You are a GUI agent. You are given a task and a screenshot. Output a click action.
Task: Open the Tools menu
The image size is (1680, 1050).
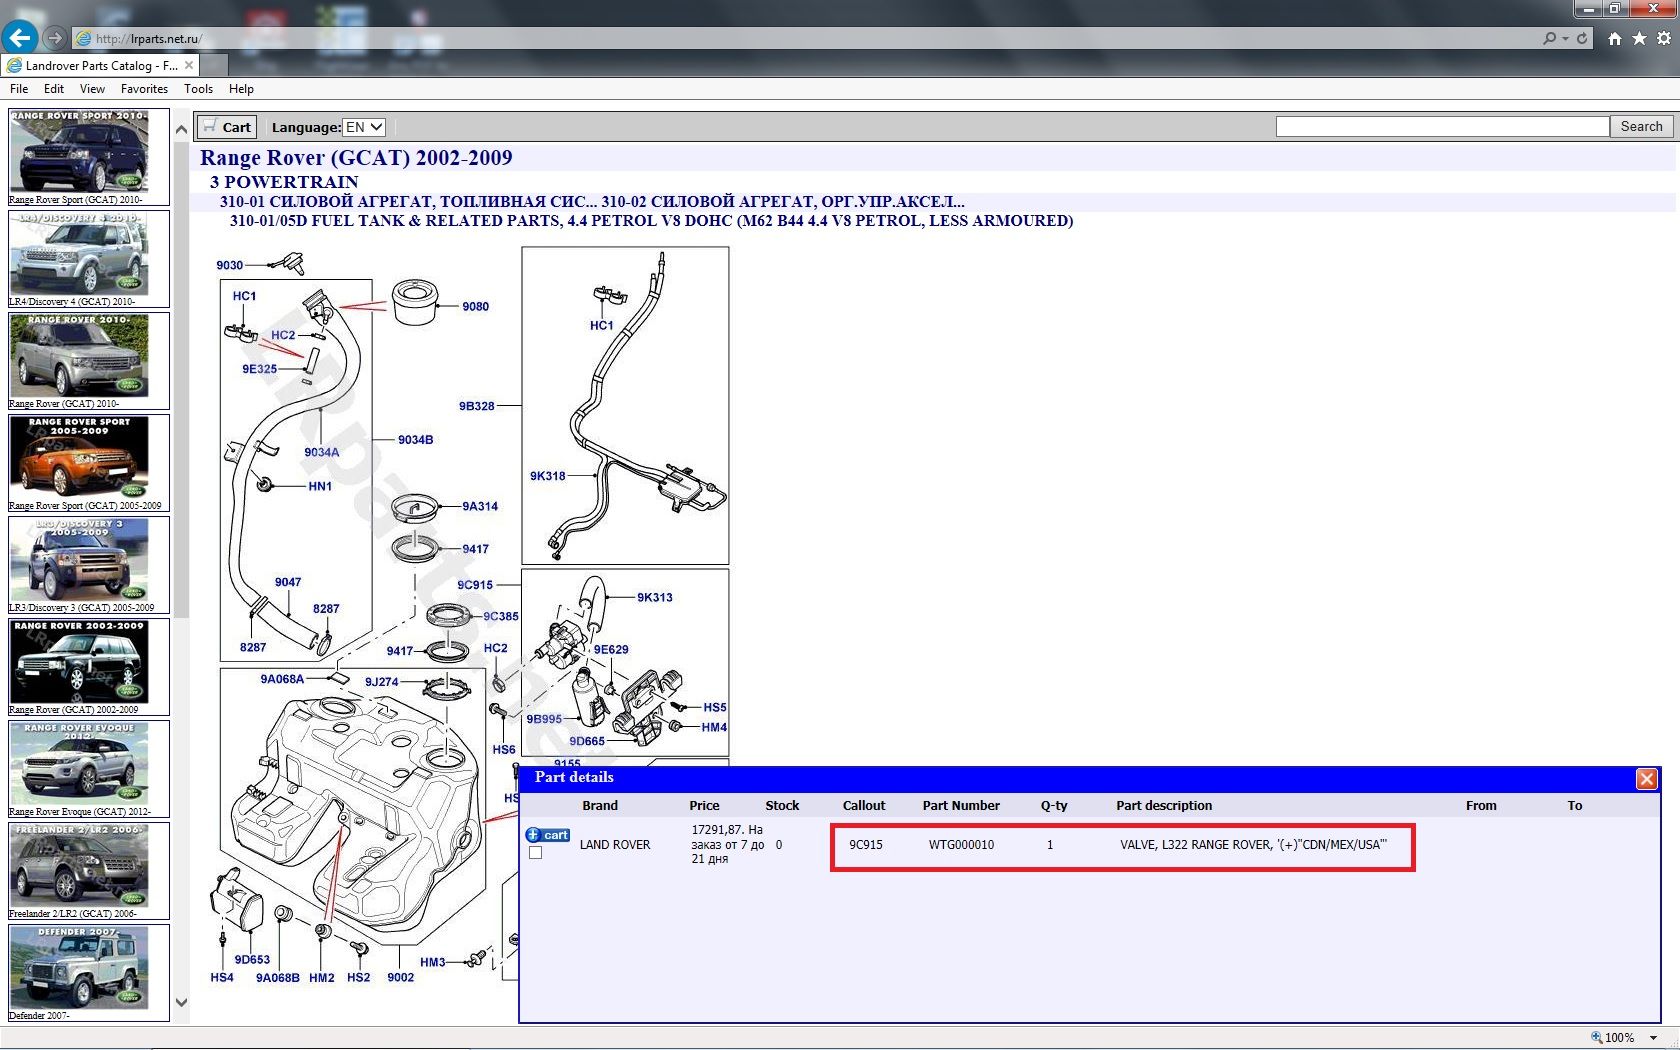[x=198, y=89]
